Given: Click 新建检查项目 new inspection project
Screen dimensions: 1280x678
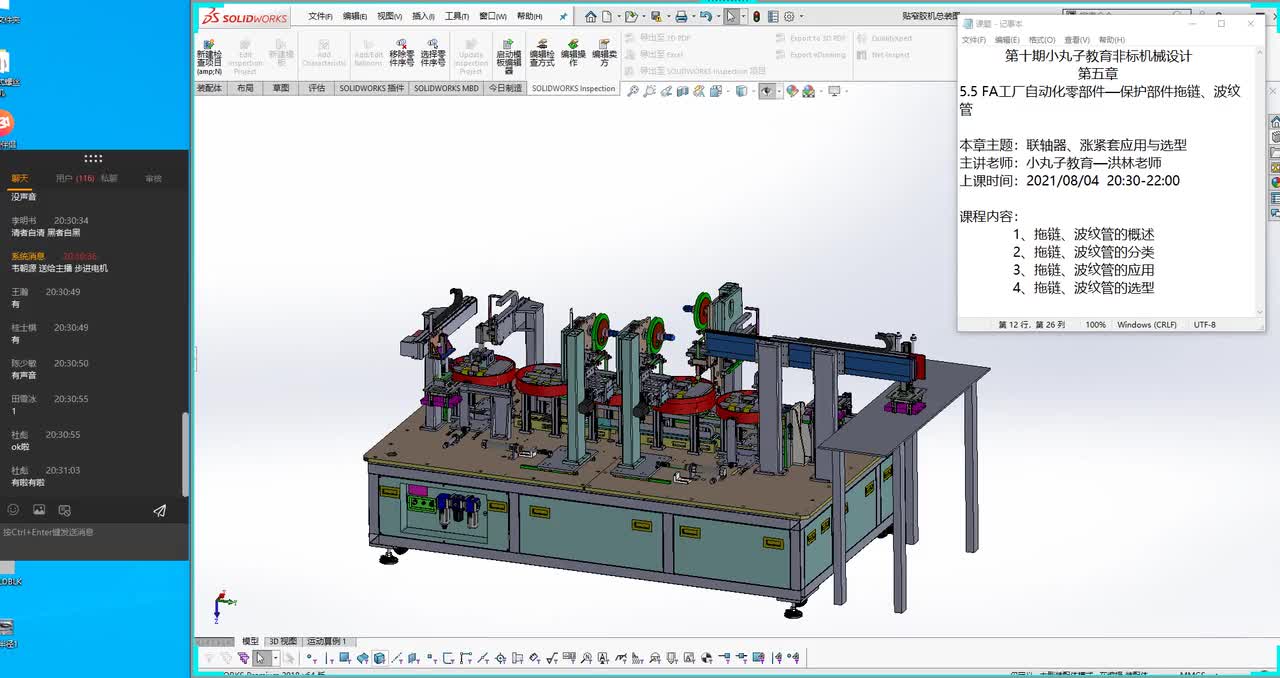Looking at the screenshot, I should [x=209, y=57].
